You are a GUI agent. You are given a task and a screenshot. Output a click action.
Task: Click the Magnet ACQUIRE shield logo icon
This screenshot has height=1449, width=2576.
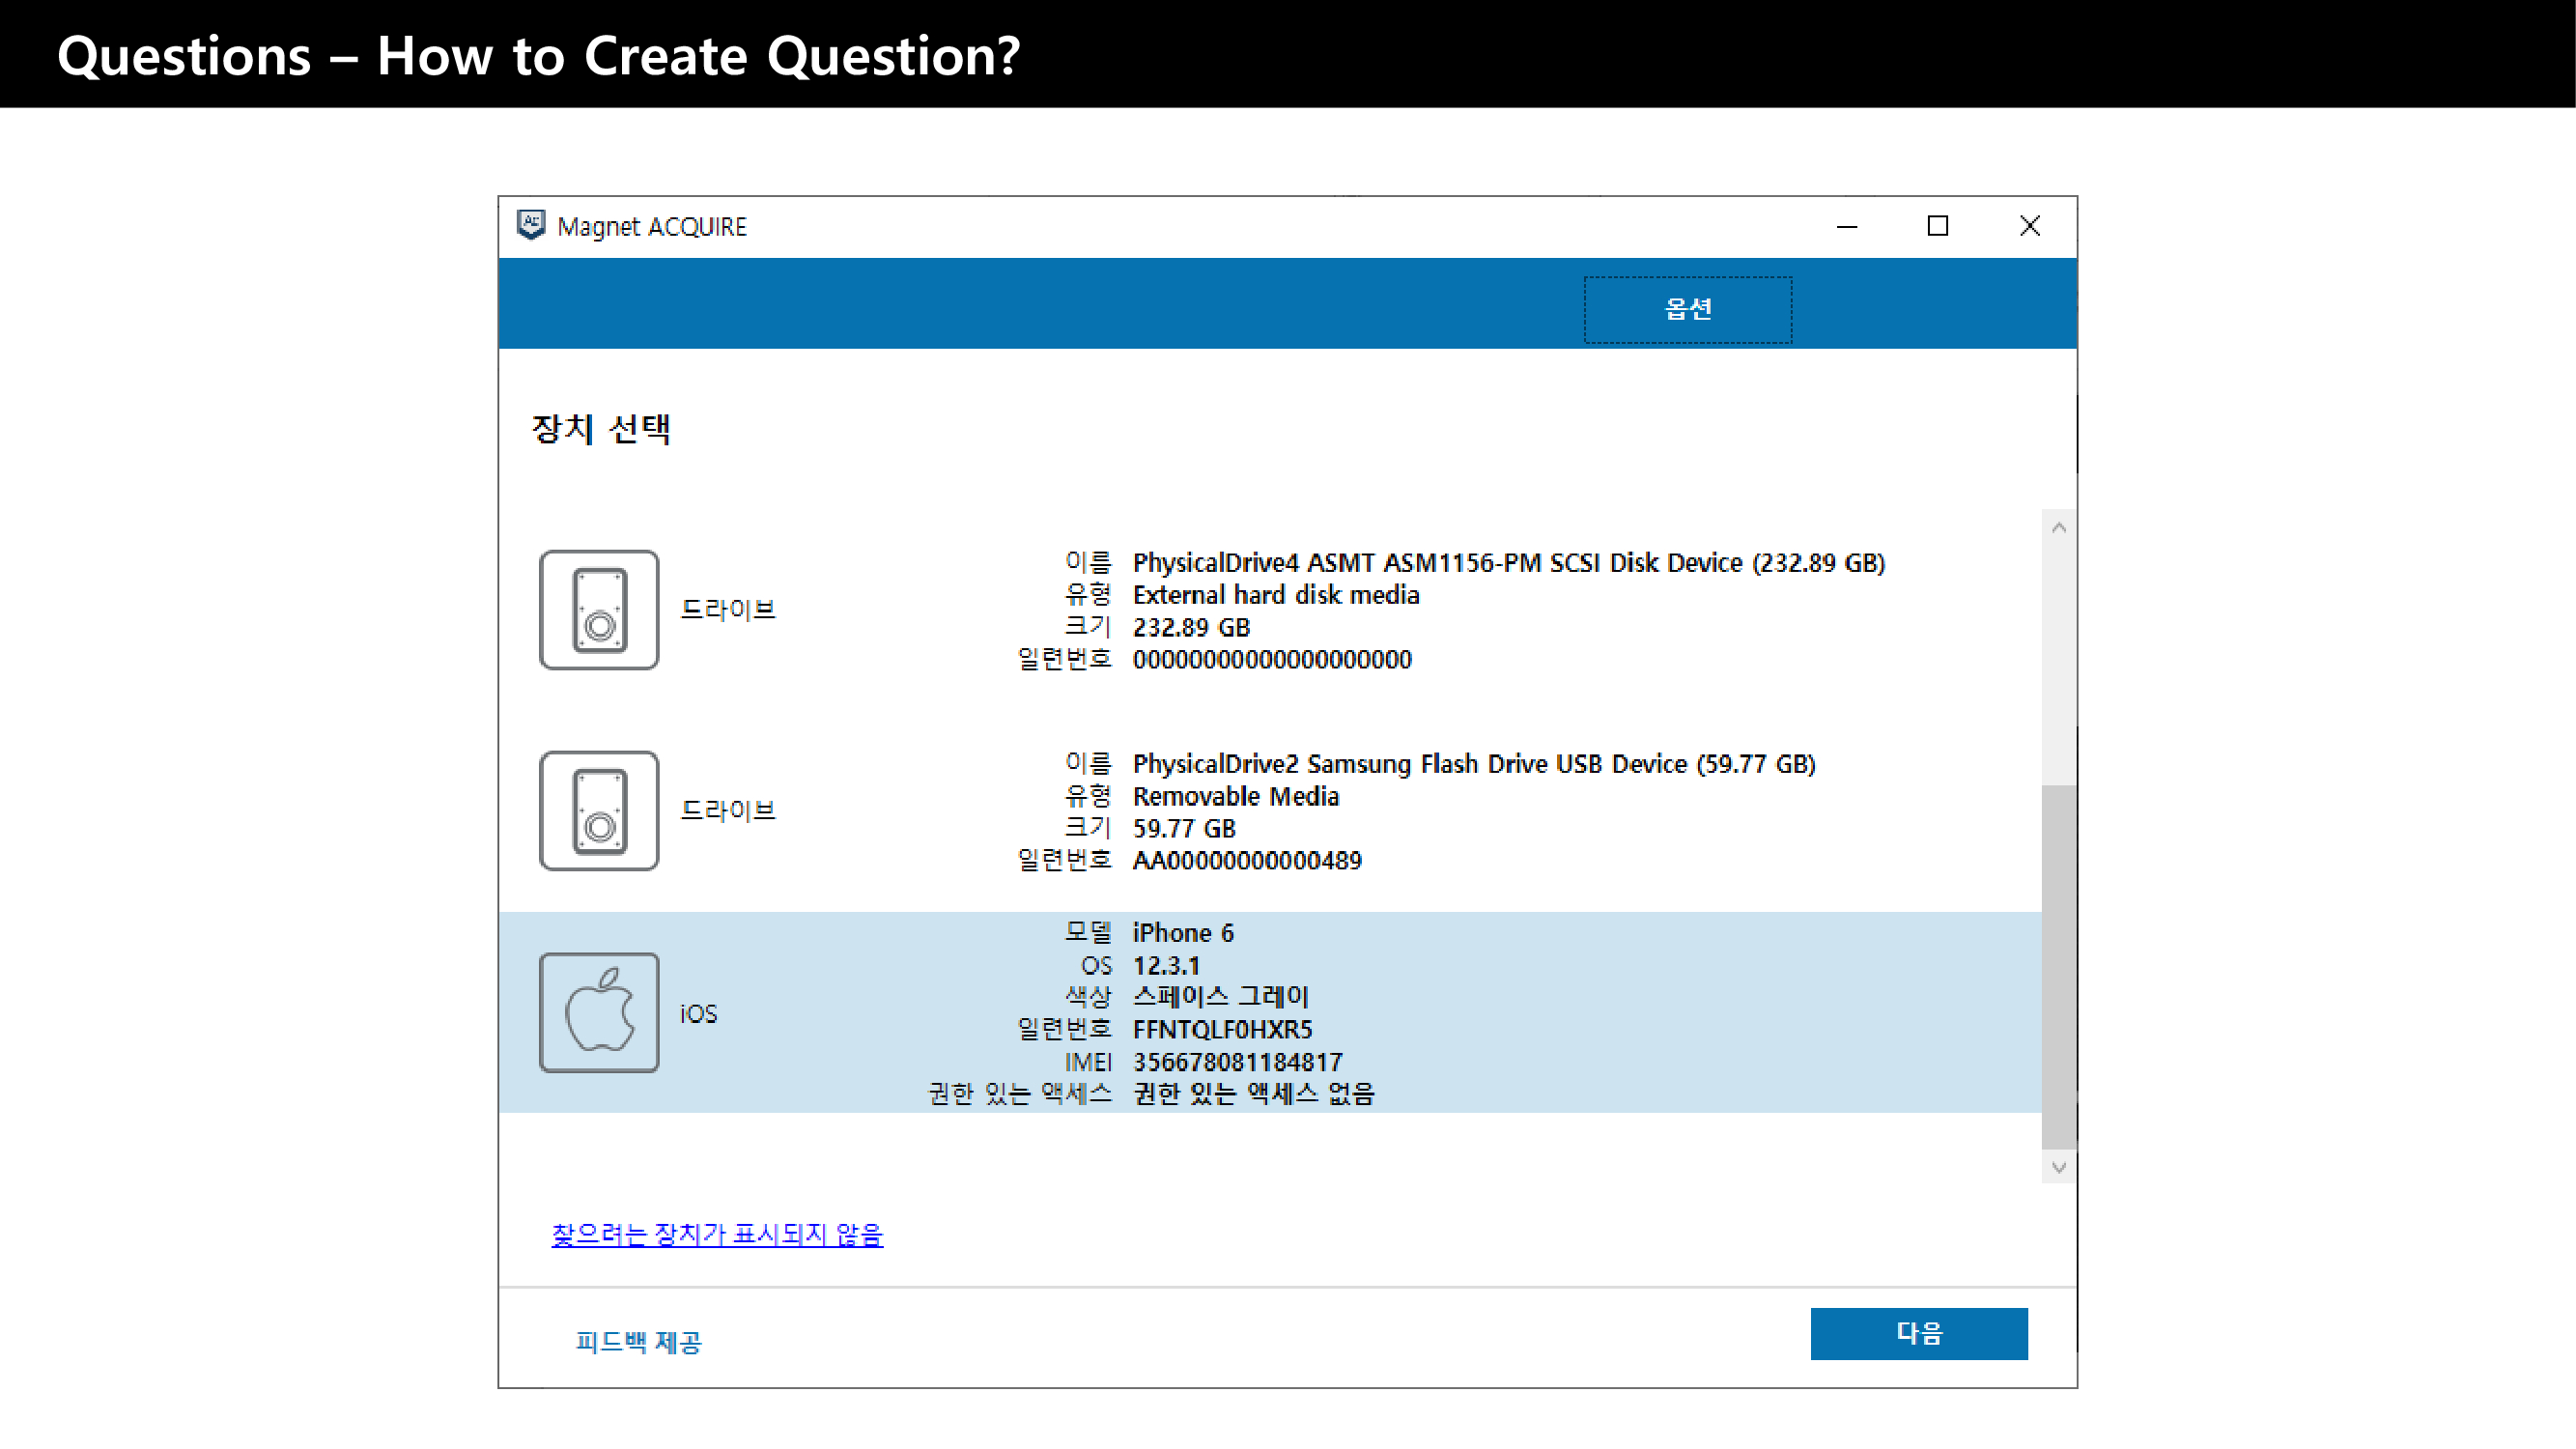click(x=531, y=225)
